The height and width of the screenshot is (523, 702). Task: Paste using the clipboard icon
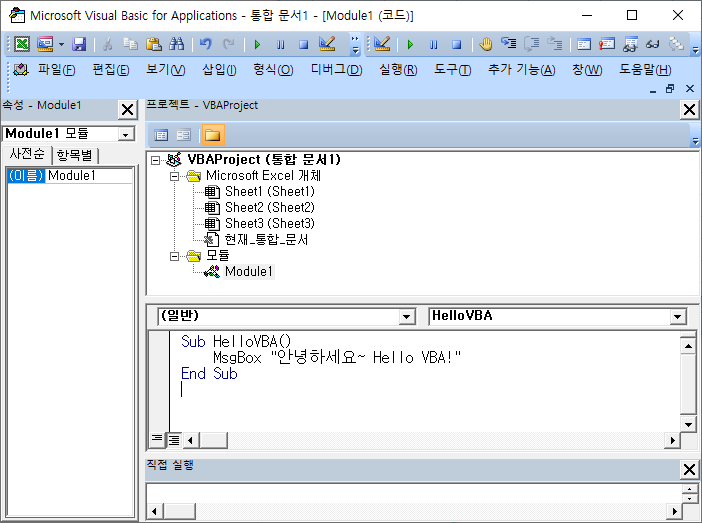(154, 44)
